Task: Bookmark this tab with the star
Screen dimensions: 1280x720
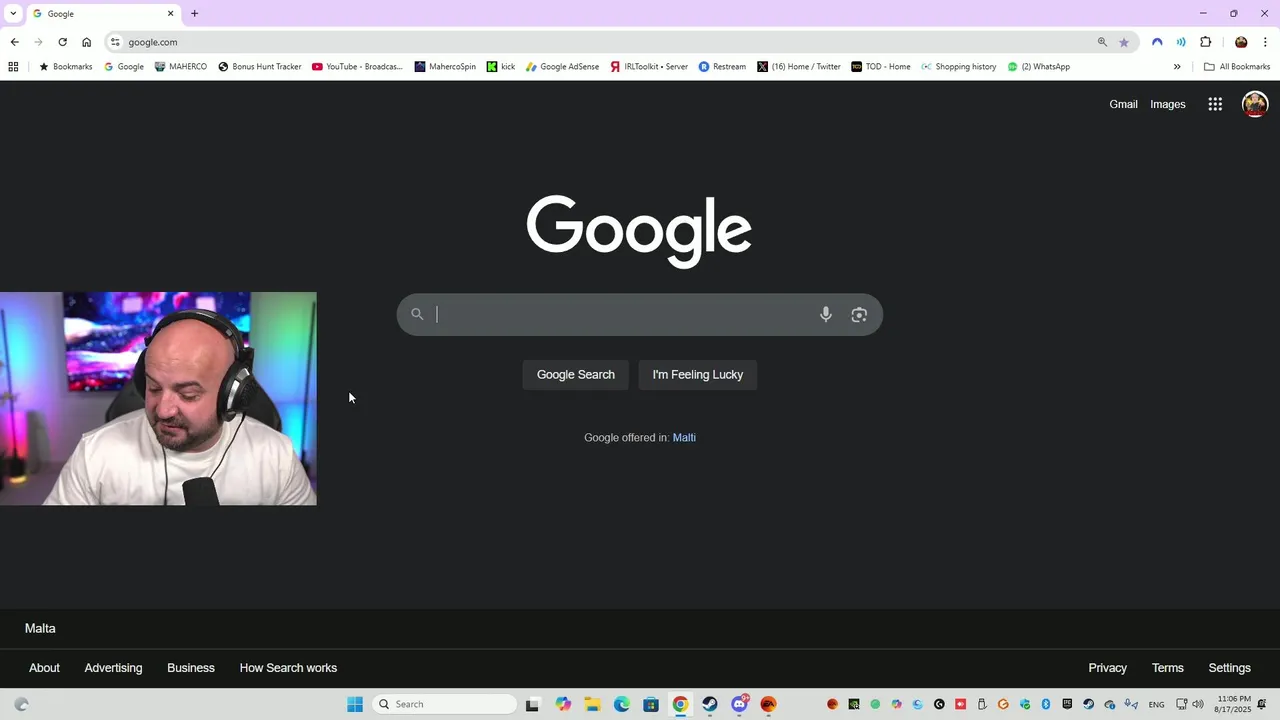Action: pos(1124,42)
